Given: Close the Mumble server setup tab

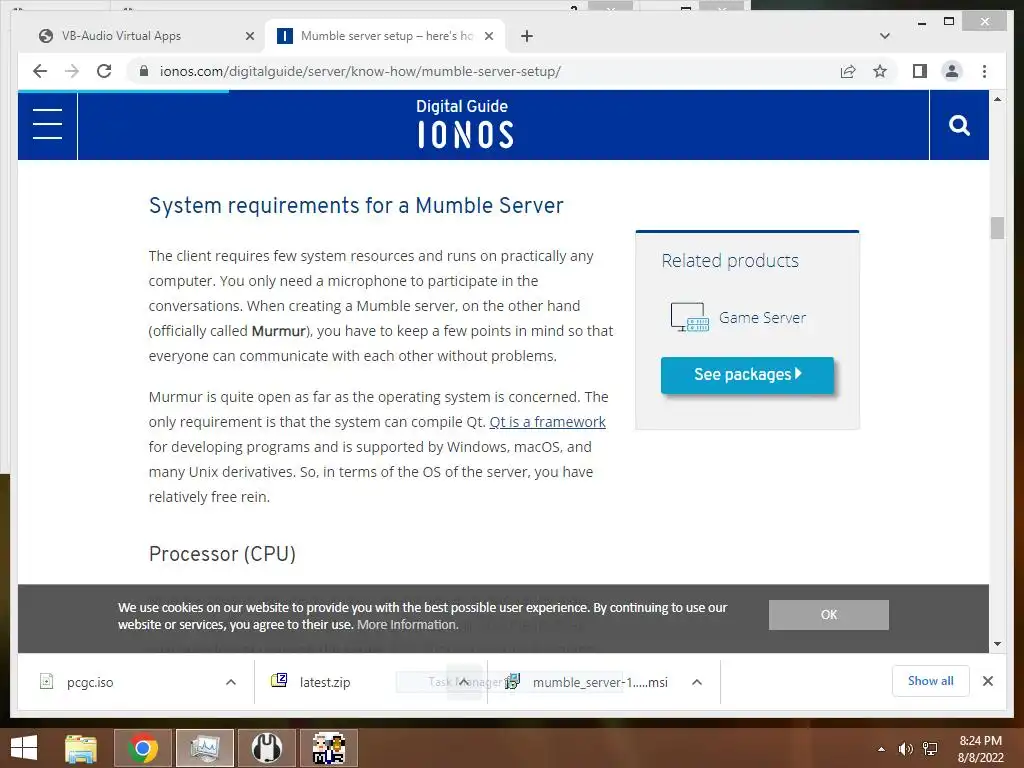Looking at the screenshot, I should [x=488, y=36].
